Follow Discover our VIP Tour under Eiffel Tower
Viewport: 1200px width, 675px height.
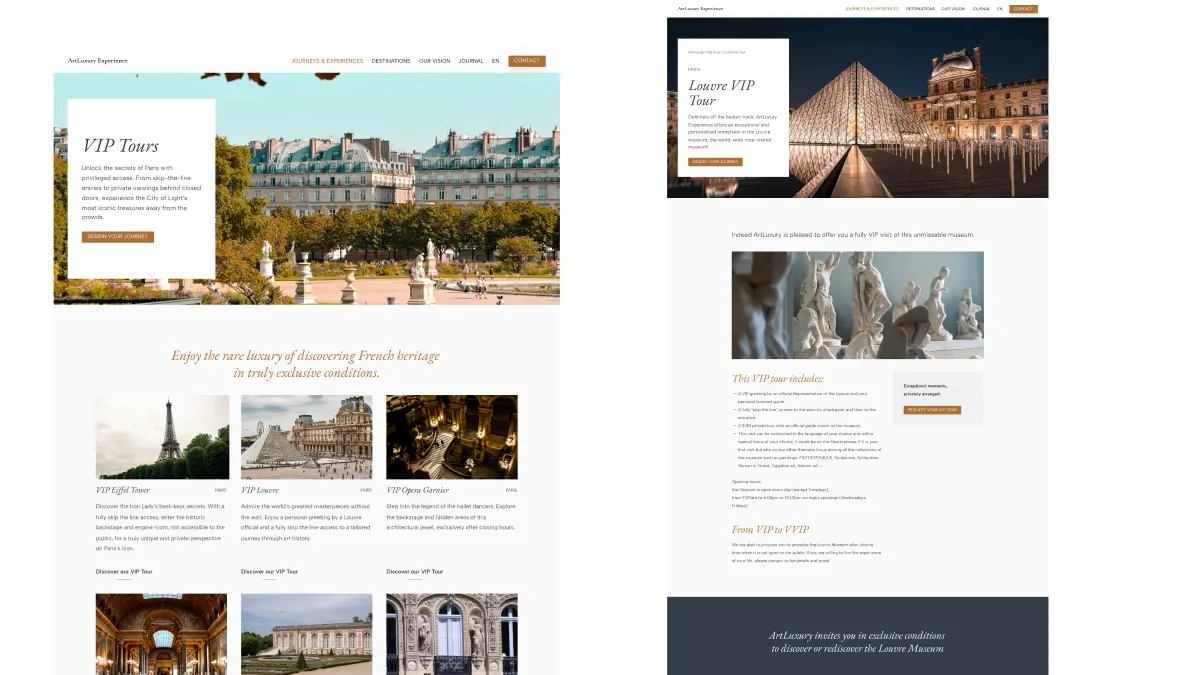124,572
